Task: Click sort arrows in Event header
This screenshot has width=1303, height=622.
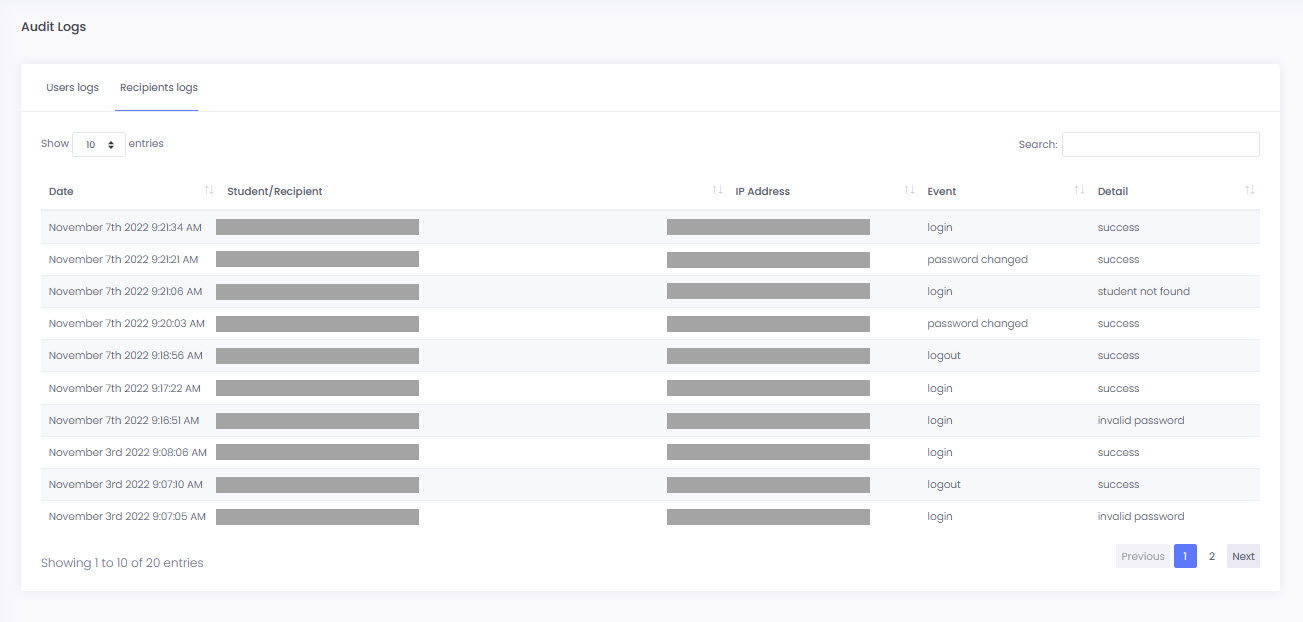Action: (x=1079, y=190)
